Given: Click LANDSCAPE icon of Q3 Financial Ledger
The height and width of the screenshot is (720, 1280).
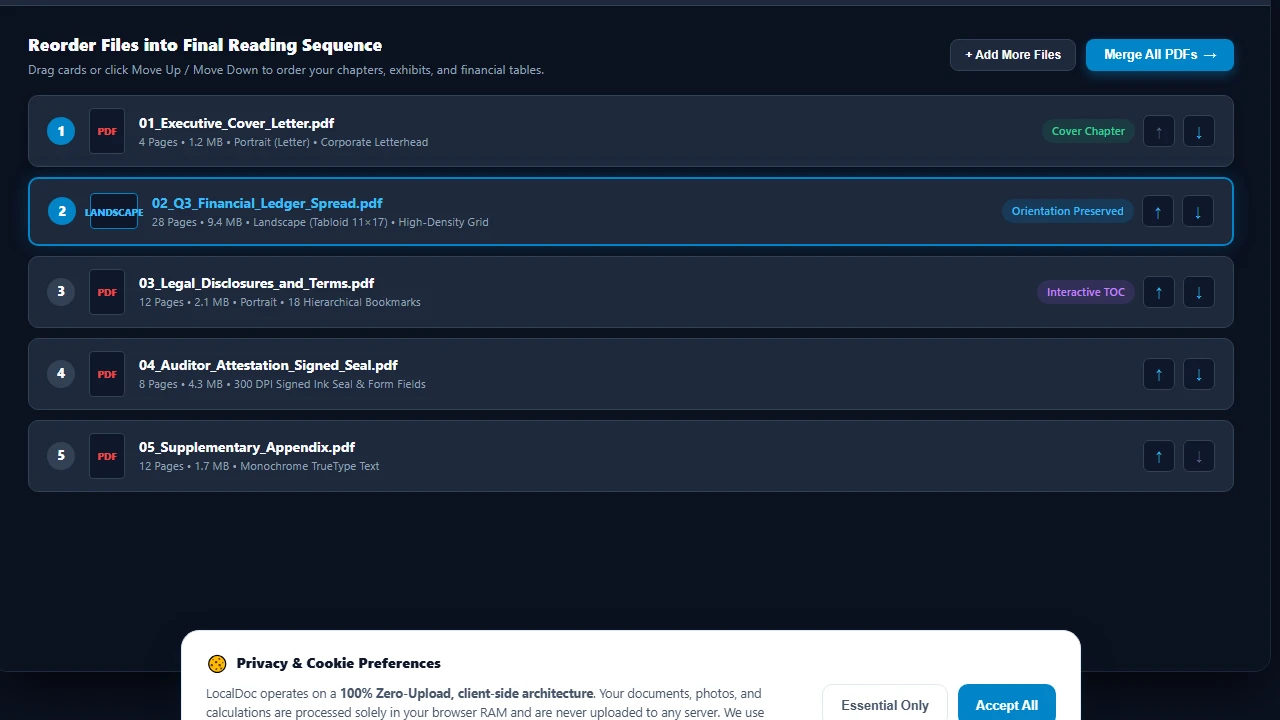Looking at the screenshot, I should 114,211.
